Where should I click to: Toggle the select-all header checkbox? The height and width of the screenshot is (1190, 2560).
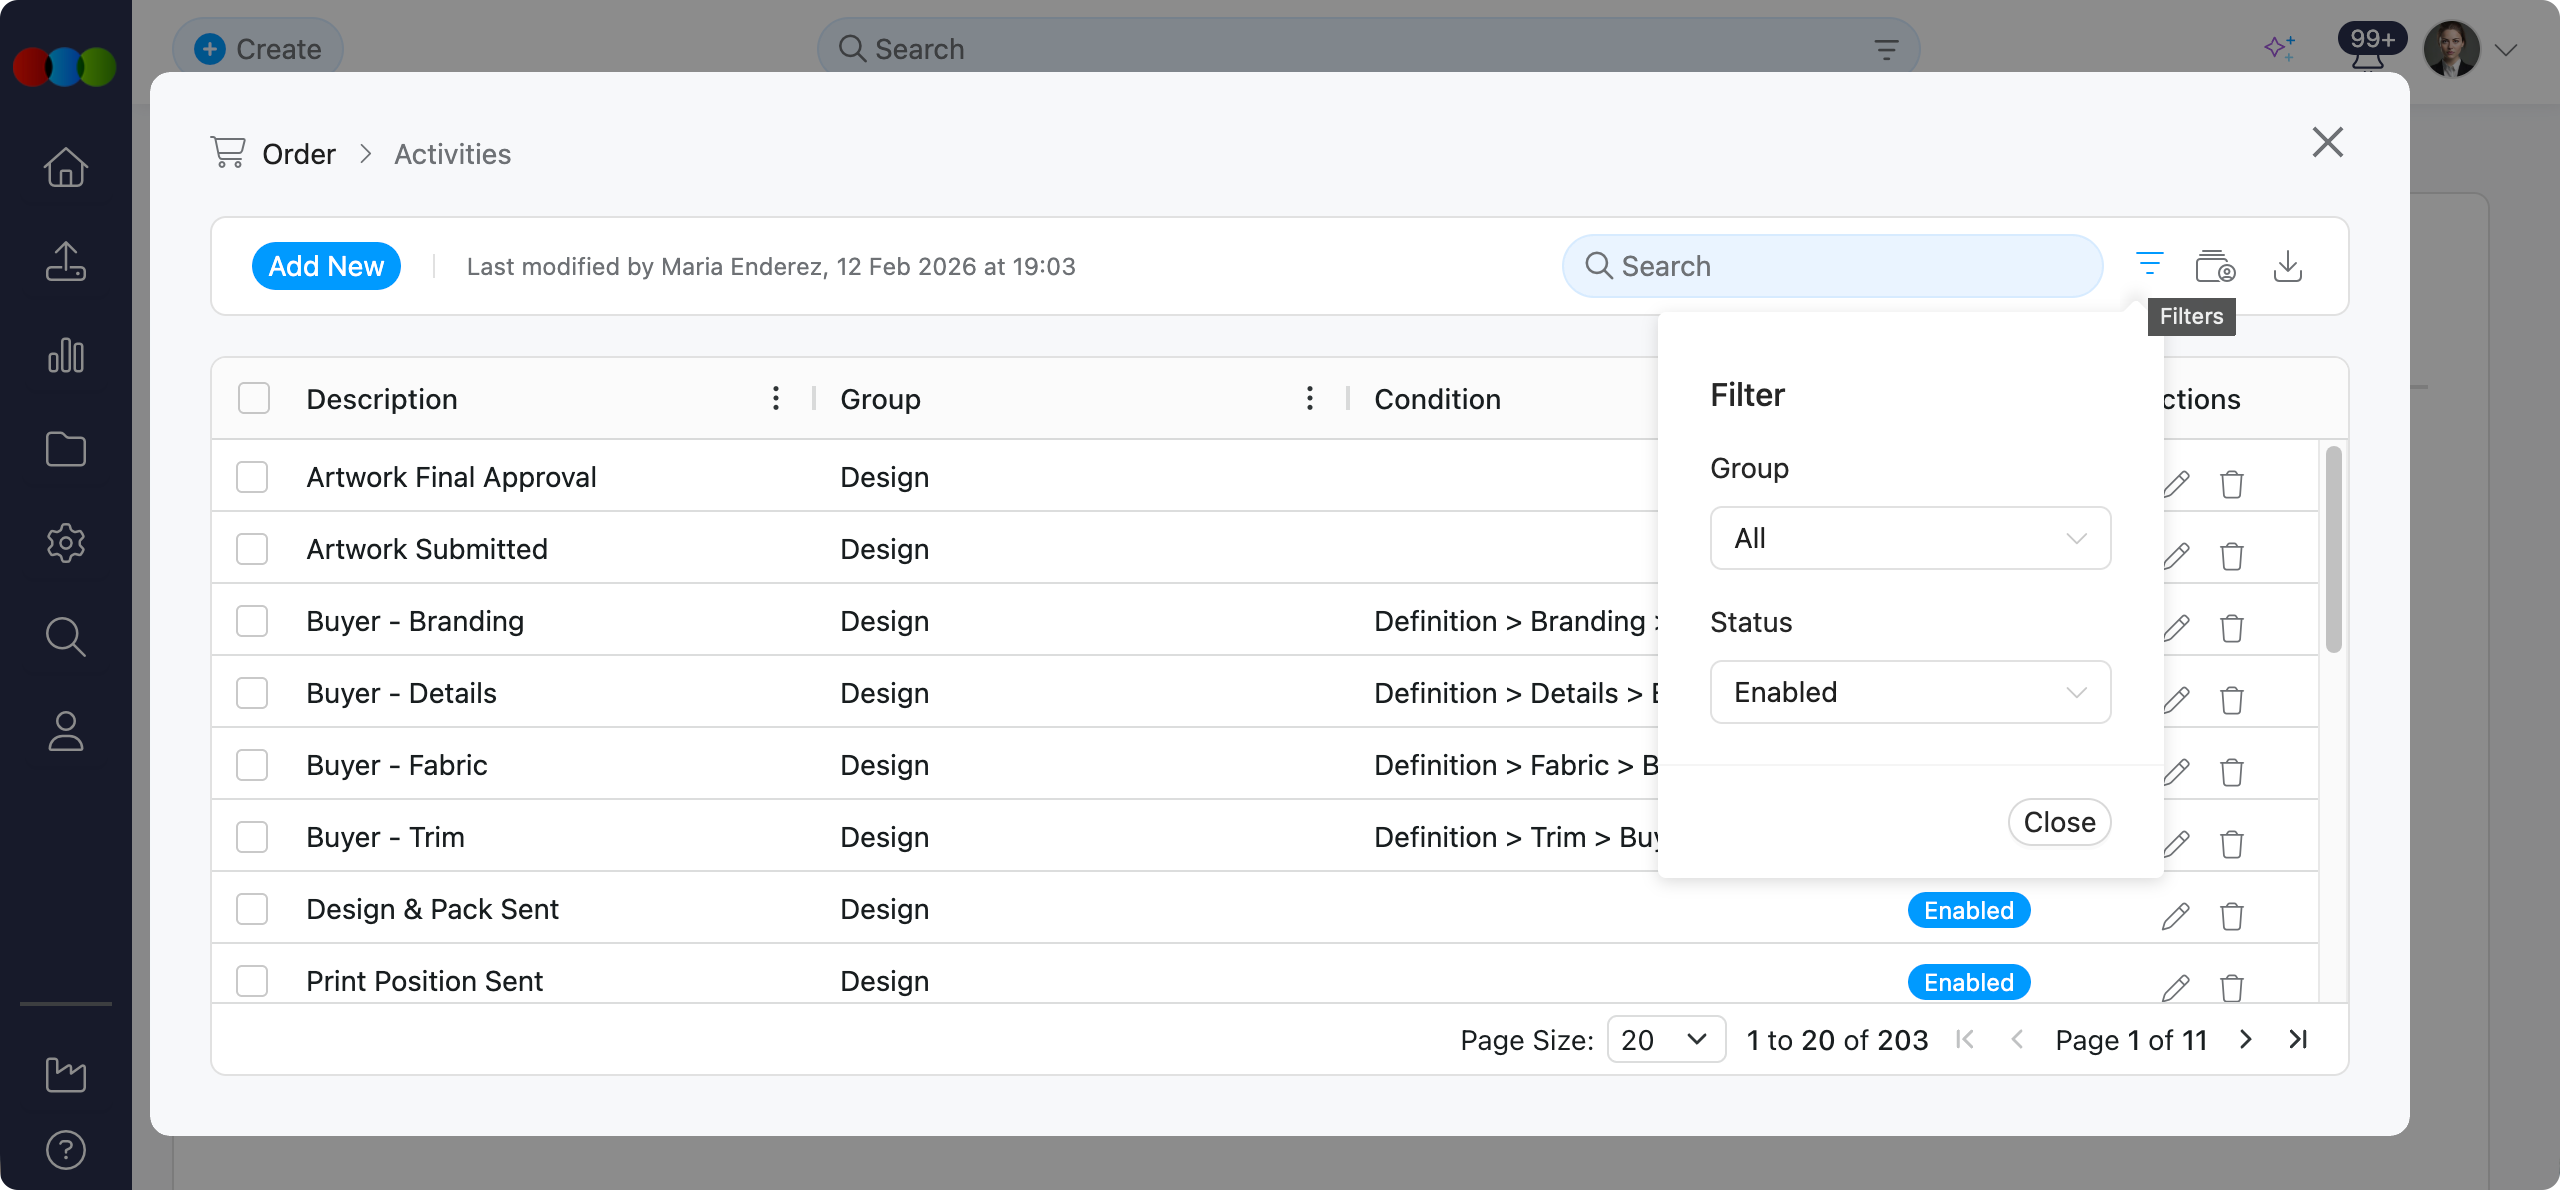pos(254,398)
